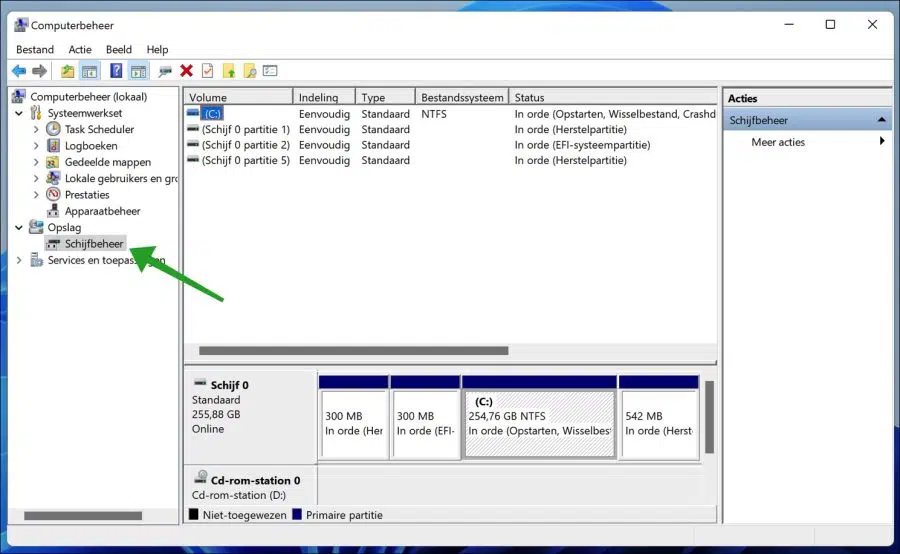Select the 300 MB EFI partition block
900x554 pixels.
(x=425, y=418)
